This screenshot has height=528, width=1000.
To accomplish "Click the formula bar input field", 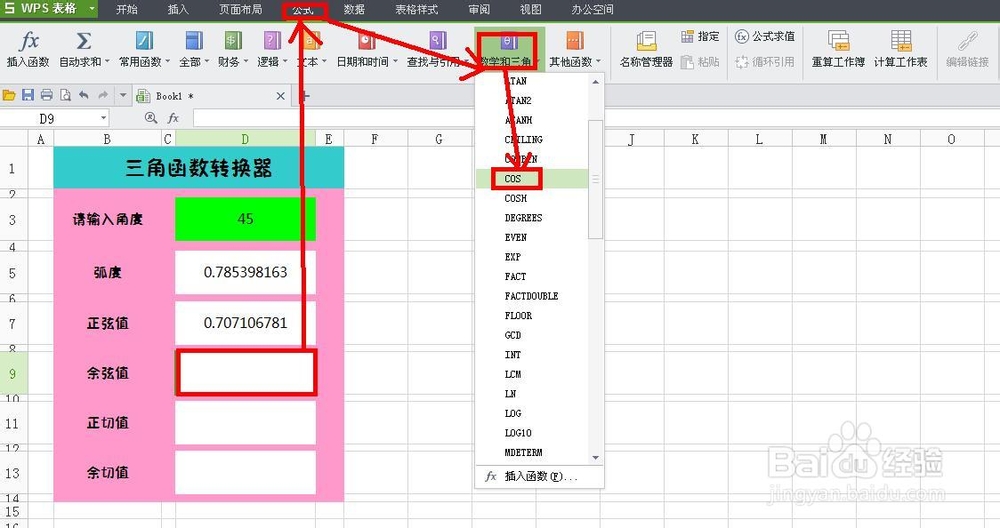I will pos(596,118).
